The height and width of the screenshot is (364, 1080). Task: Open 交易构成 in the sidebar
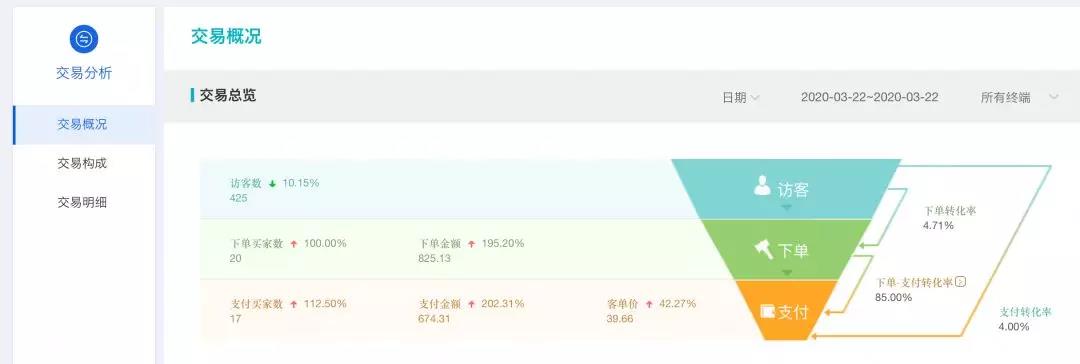(x=83, y=163)
